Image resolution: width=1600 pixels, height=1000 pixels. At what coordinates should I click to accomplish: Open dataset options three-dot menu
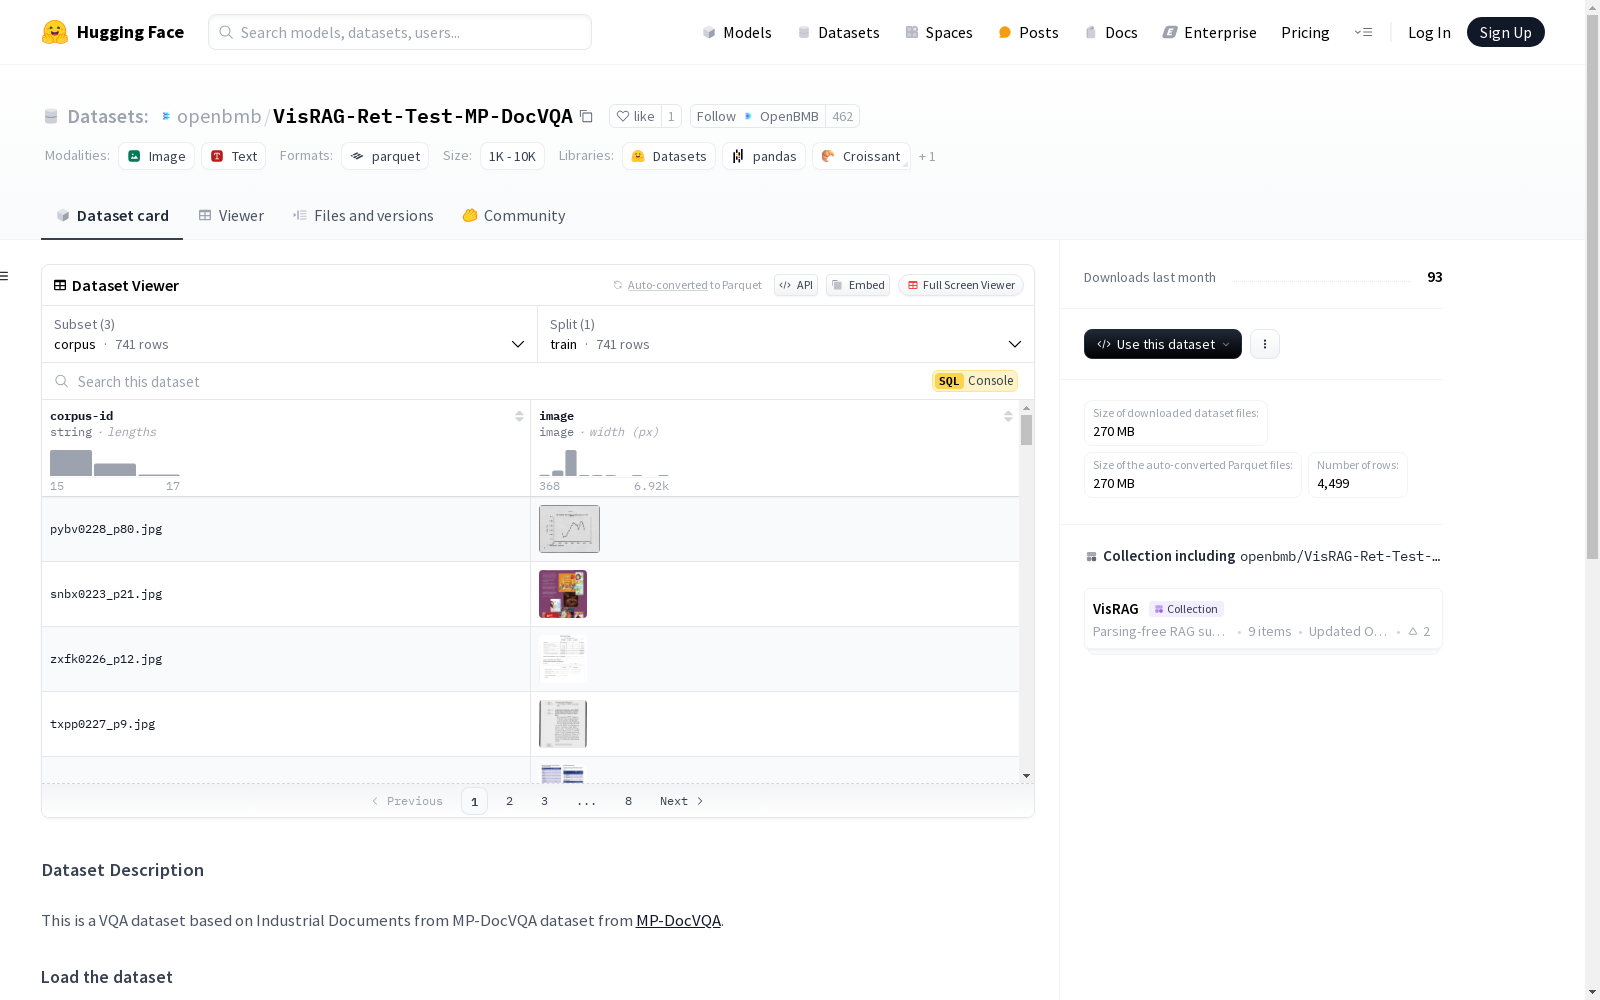1265,344
